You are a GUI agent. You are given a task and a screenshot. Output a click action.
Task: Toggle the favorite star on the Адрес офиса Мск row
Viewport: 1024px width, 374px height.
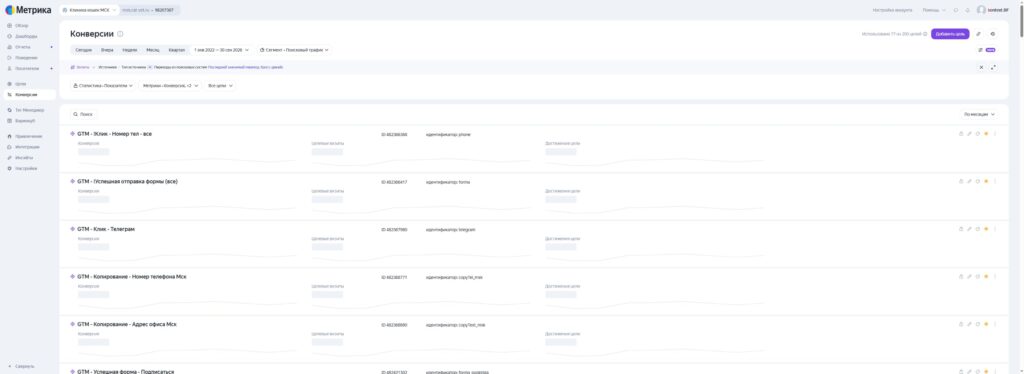point(986,324)
